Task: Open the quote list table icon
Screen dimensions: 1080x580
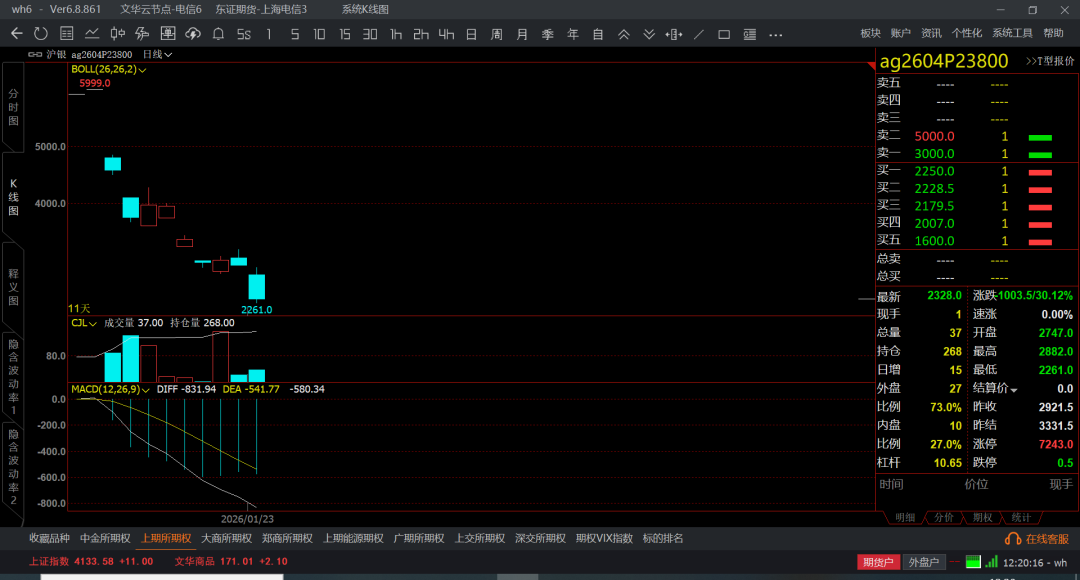Action: (67, 34)
